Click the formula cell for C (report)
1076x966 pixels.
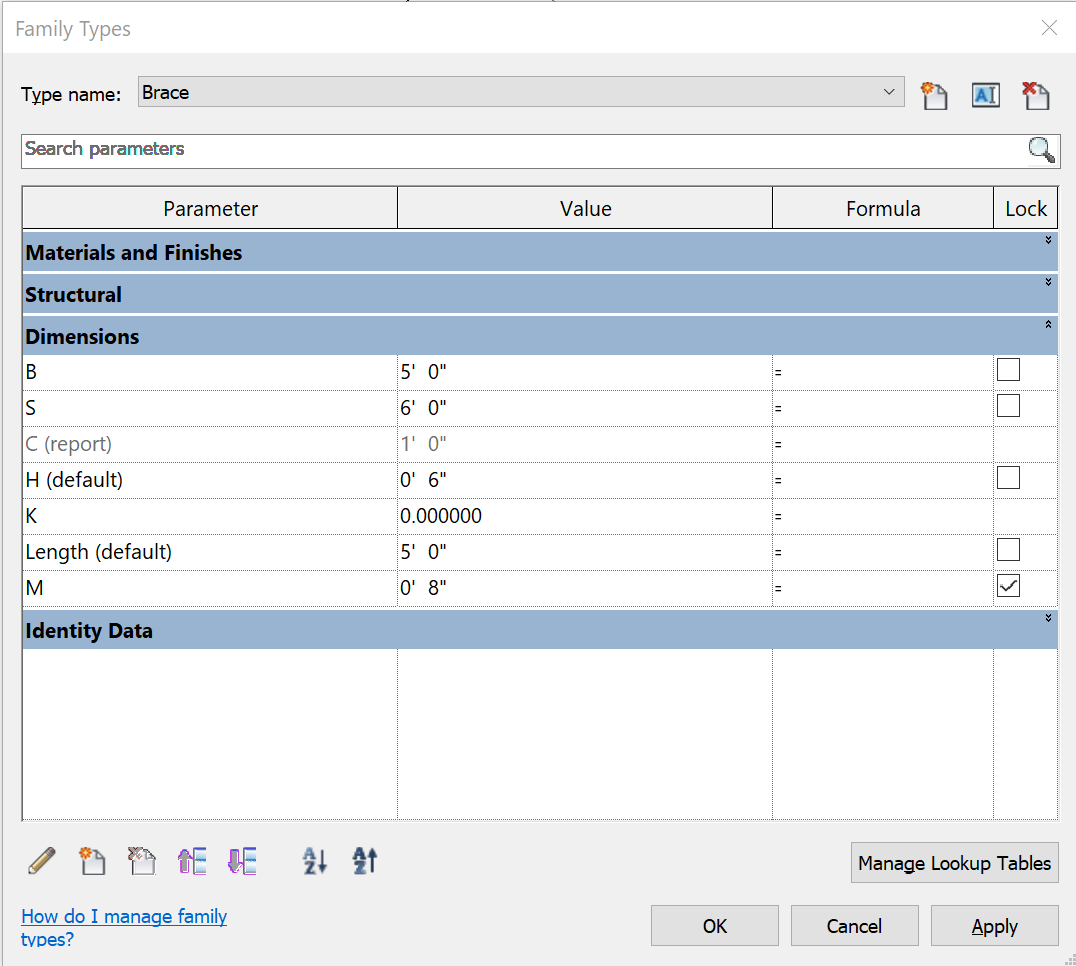pos(883,445)
